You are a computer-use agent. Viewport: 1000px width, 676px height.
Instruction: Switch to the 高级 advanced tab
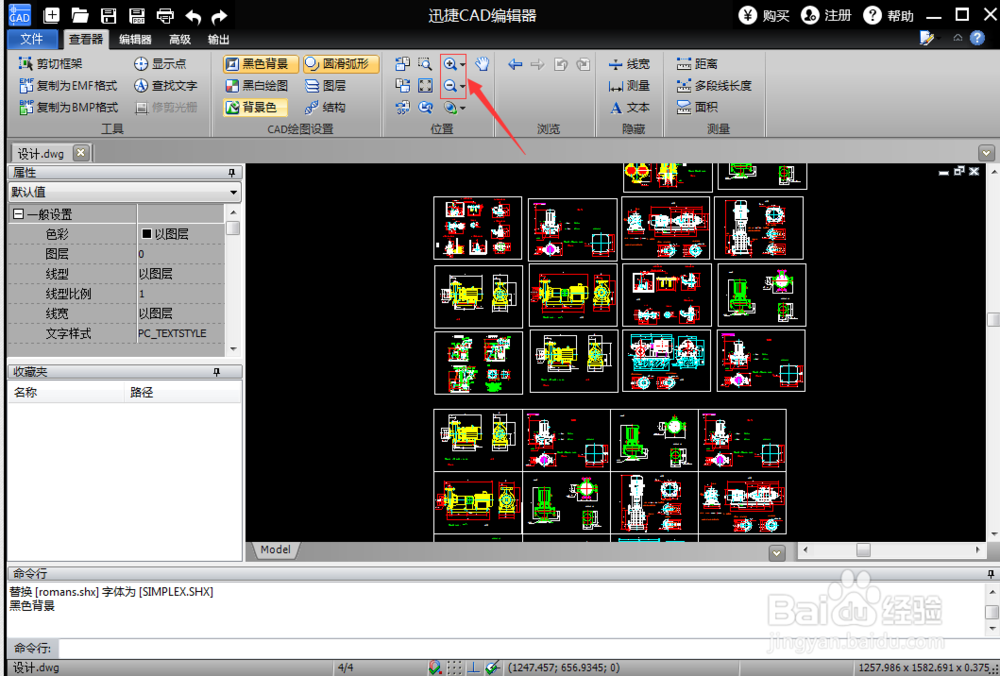[x=180, y=39]
